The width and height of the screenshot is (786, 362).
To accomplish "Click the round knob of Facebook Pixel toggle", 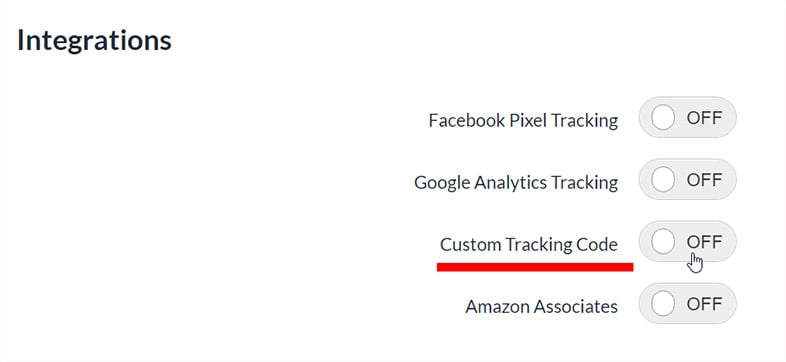I will 663,118.
